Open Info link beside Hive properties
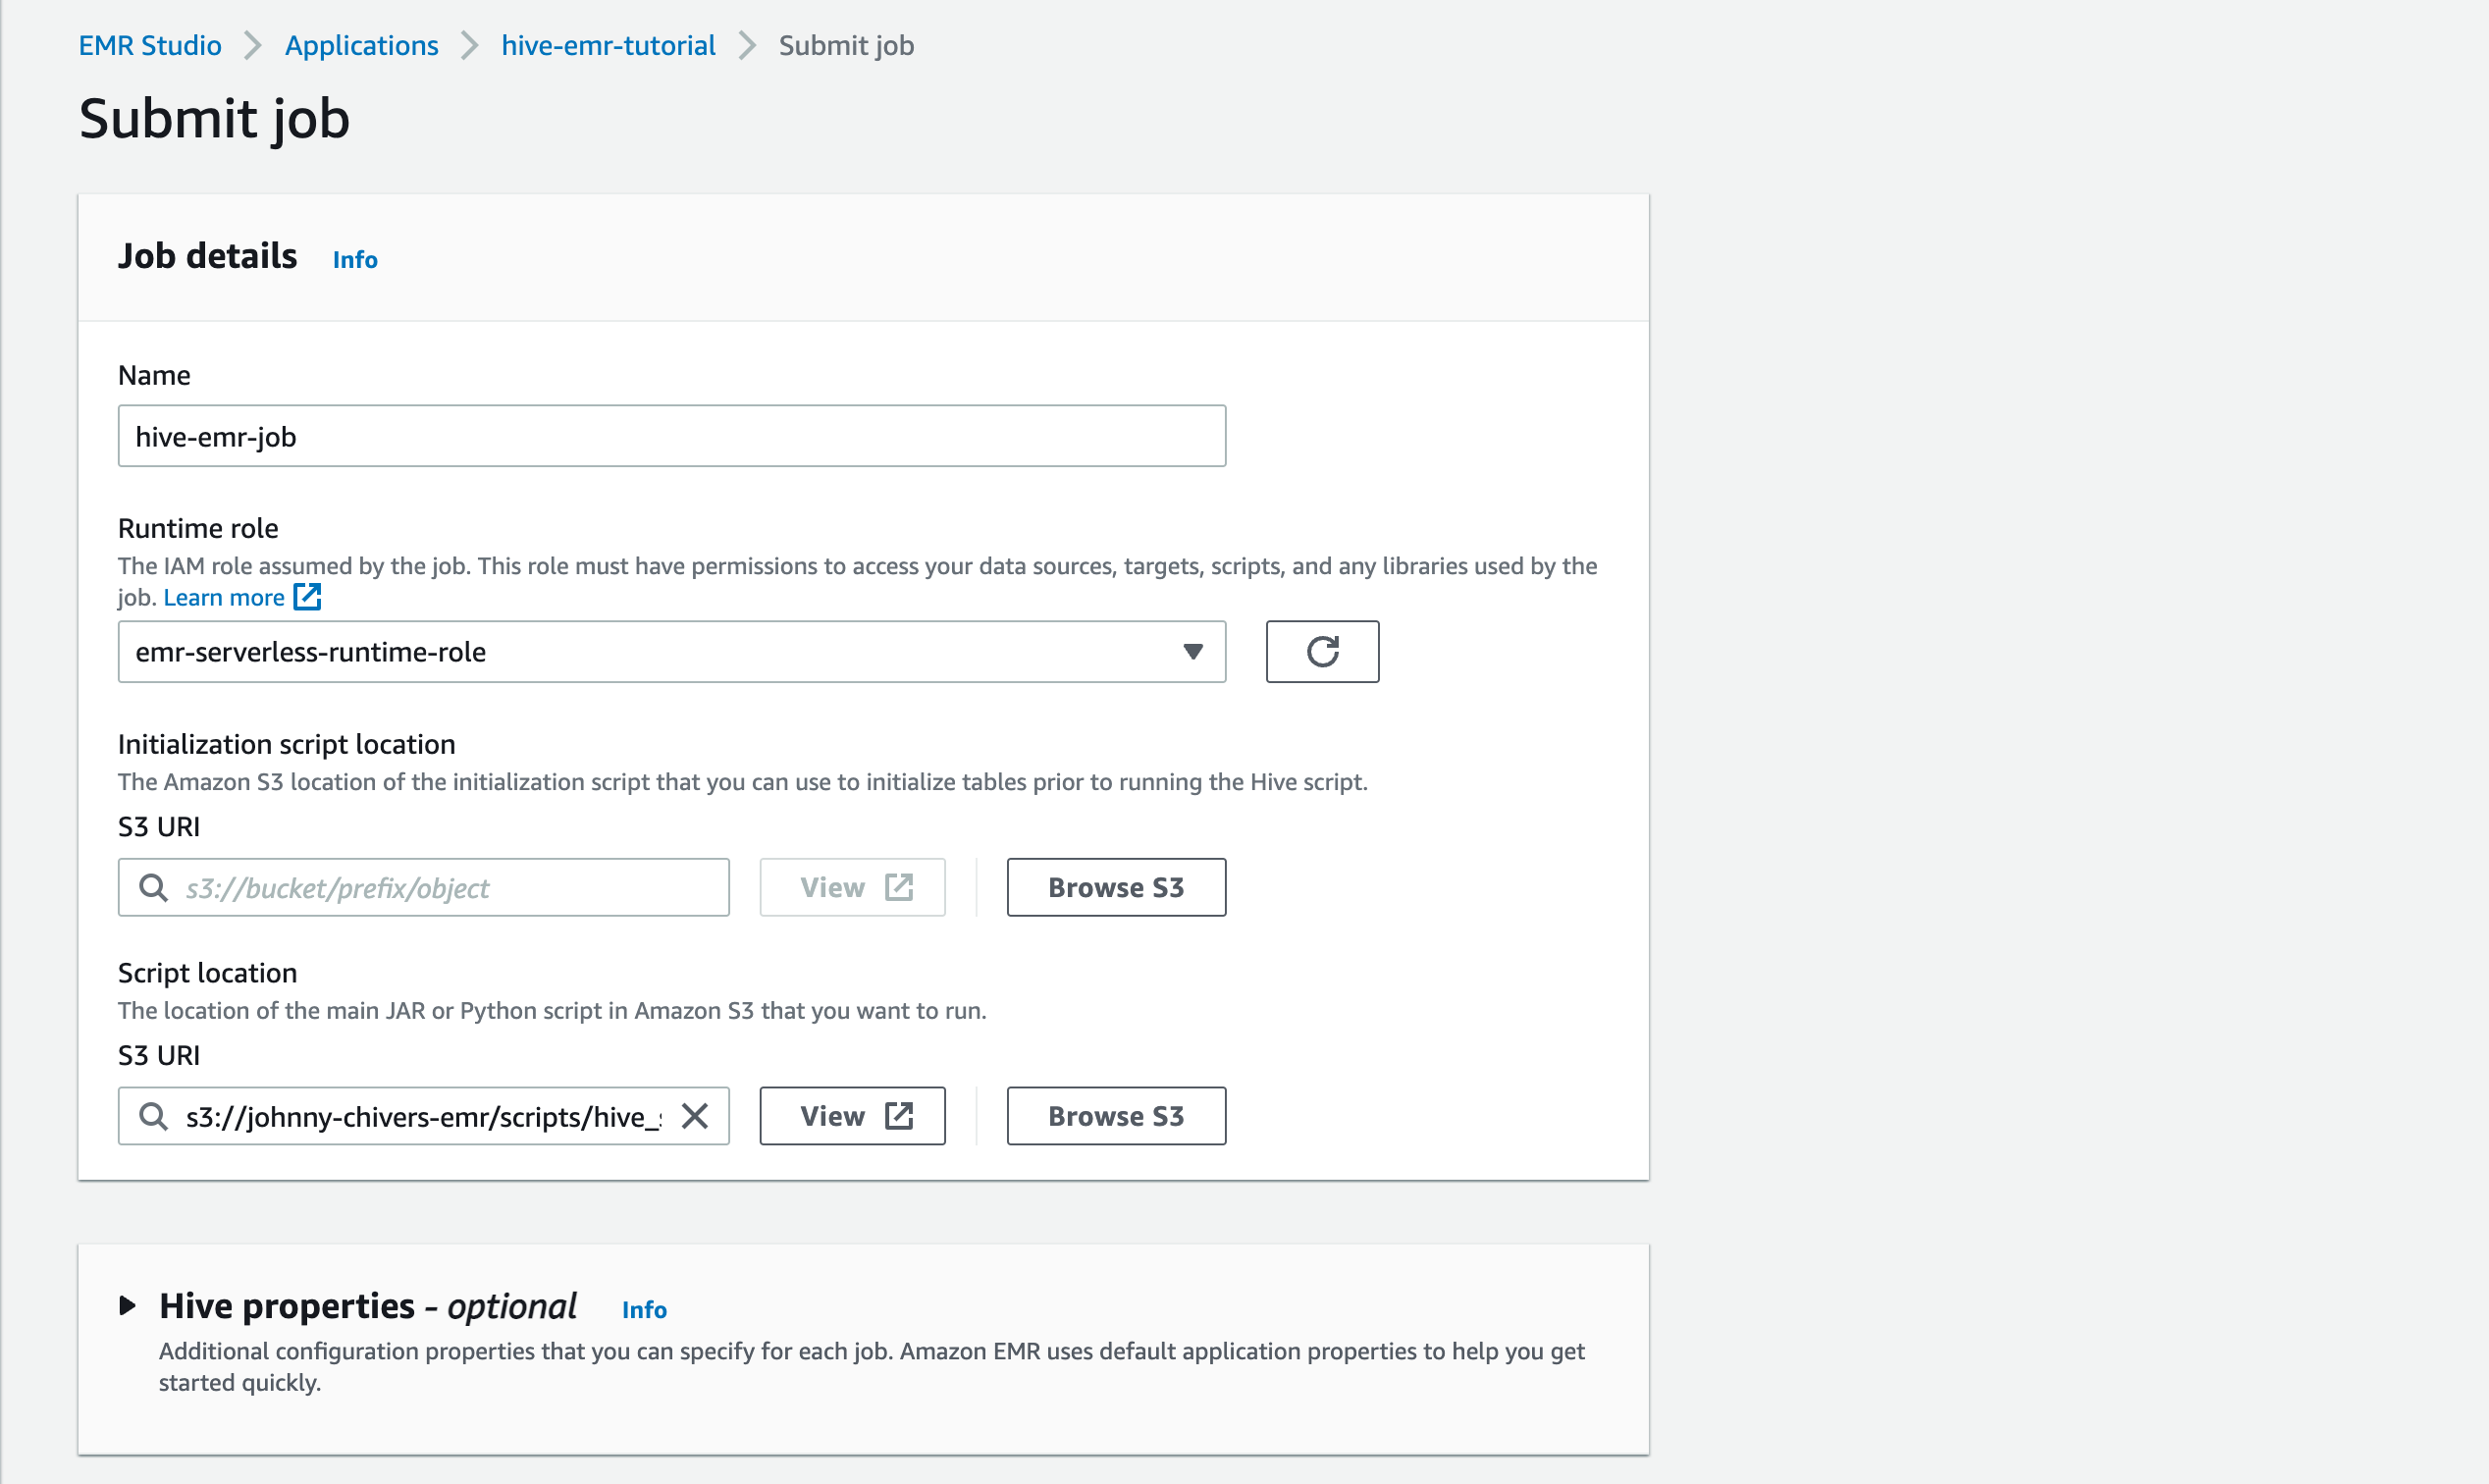 point(644,1310)
